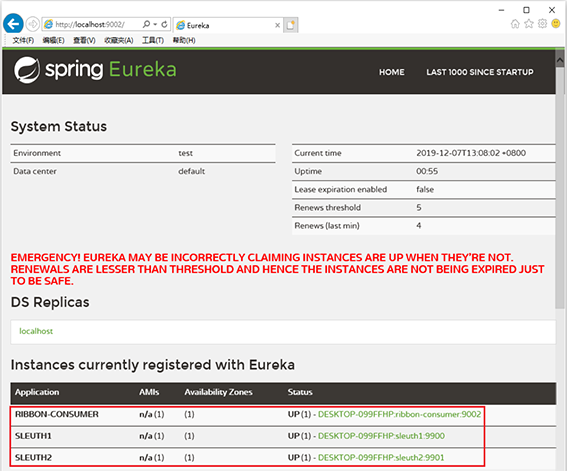Viewport: 567px width, 471px height.
Task: Click the page's vertical scrollbar thumb
Action: tap(560, 188)
